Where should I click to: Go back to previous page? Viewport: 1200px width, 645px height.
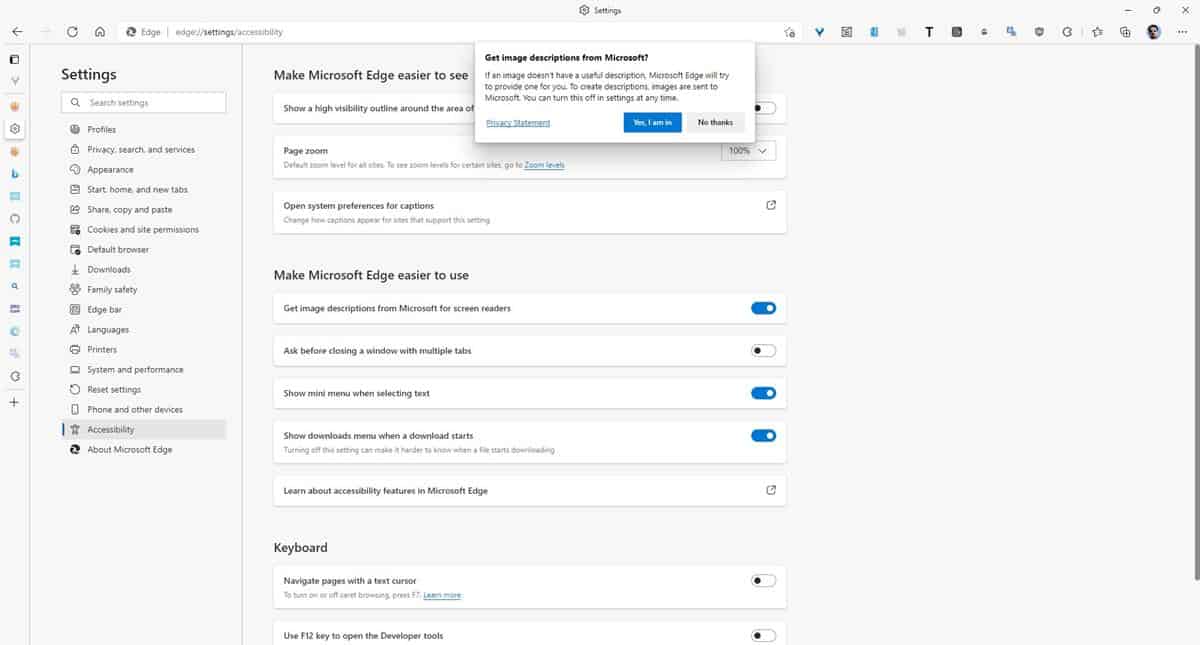point(17,31)
